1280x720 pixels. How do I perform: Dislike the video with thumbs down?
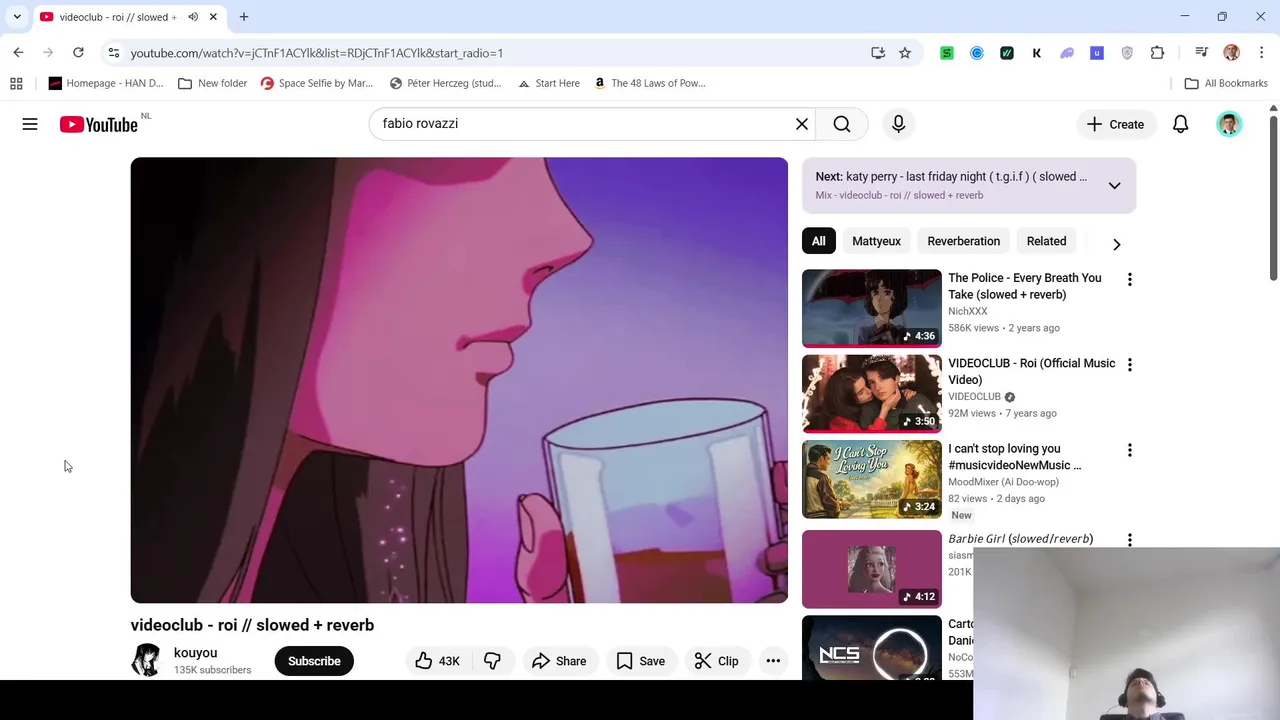[493, 661]
